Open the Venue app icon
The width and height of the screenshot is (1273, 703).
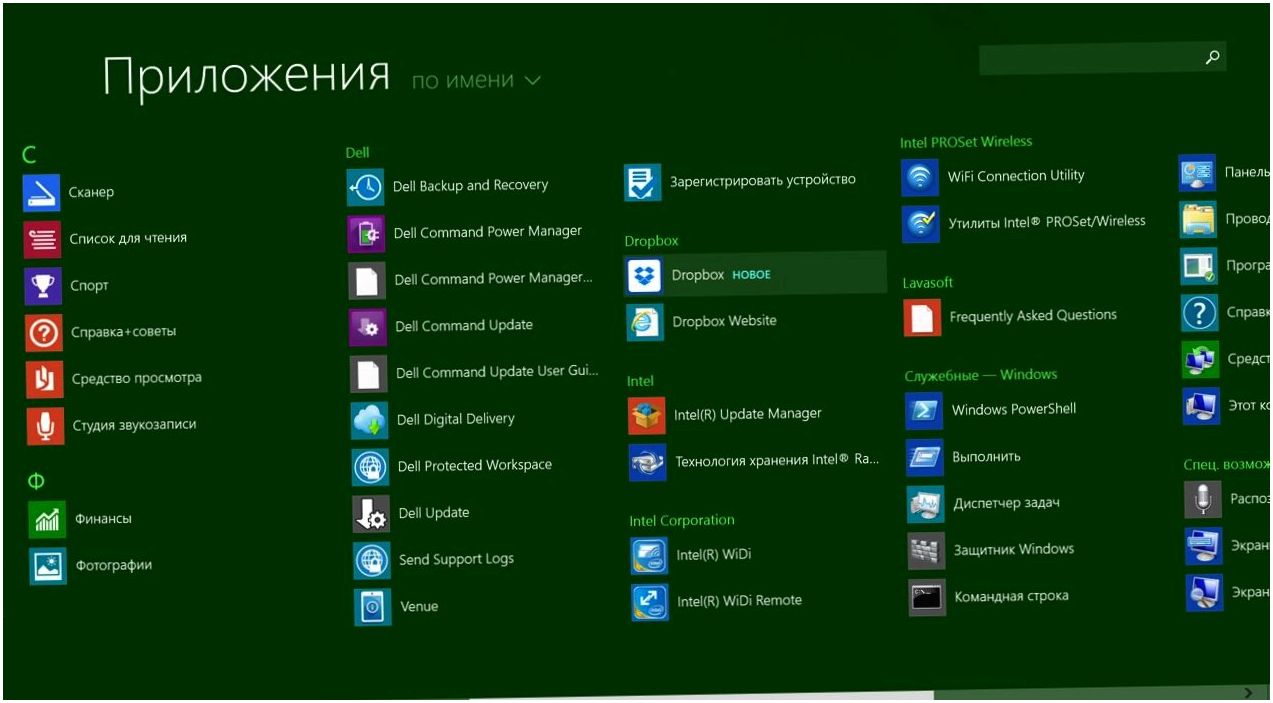pyautogui.click(x=372, y=607)
